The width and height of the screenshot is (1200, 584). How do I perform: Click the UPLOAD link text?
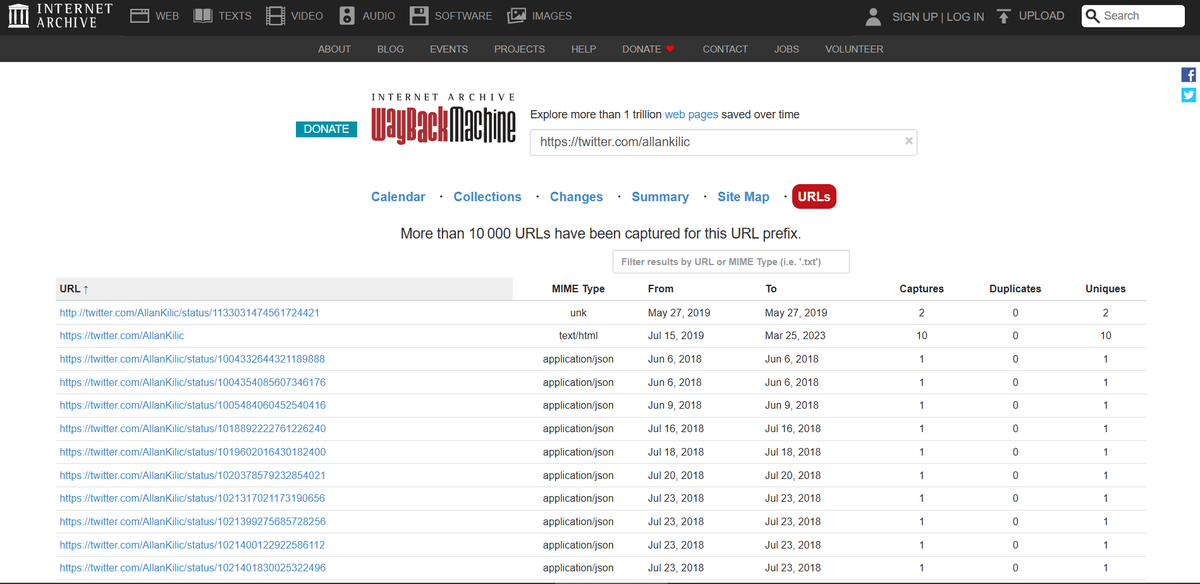coord(1041,16)
